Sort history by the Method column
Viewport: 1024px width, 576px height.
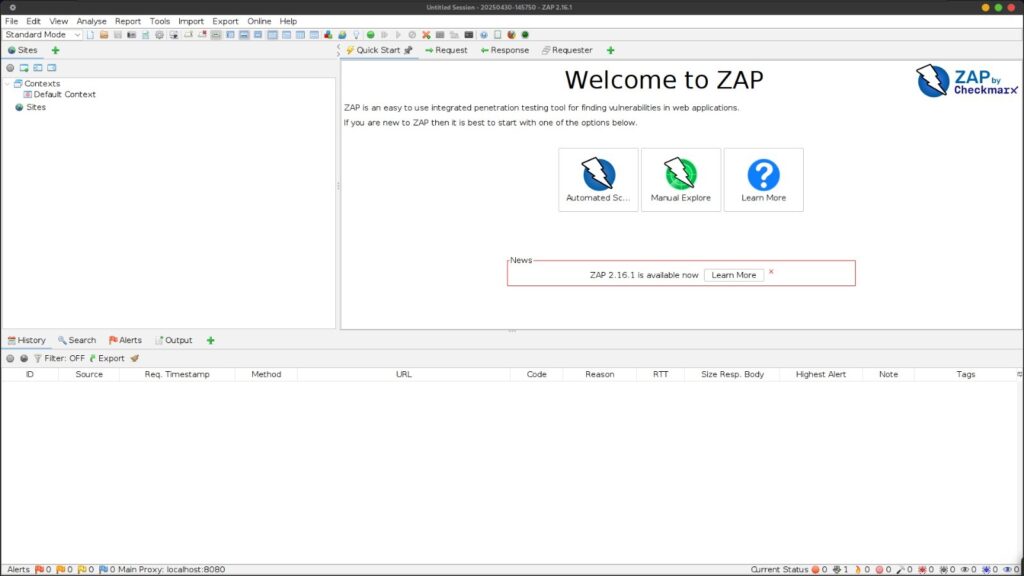coord(266,374)
